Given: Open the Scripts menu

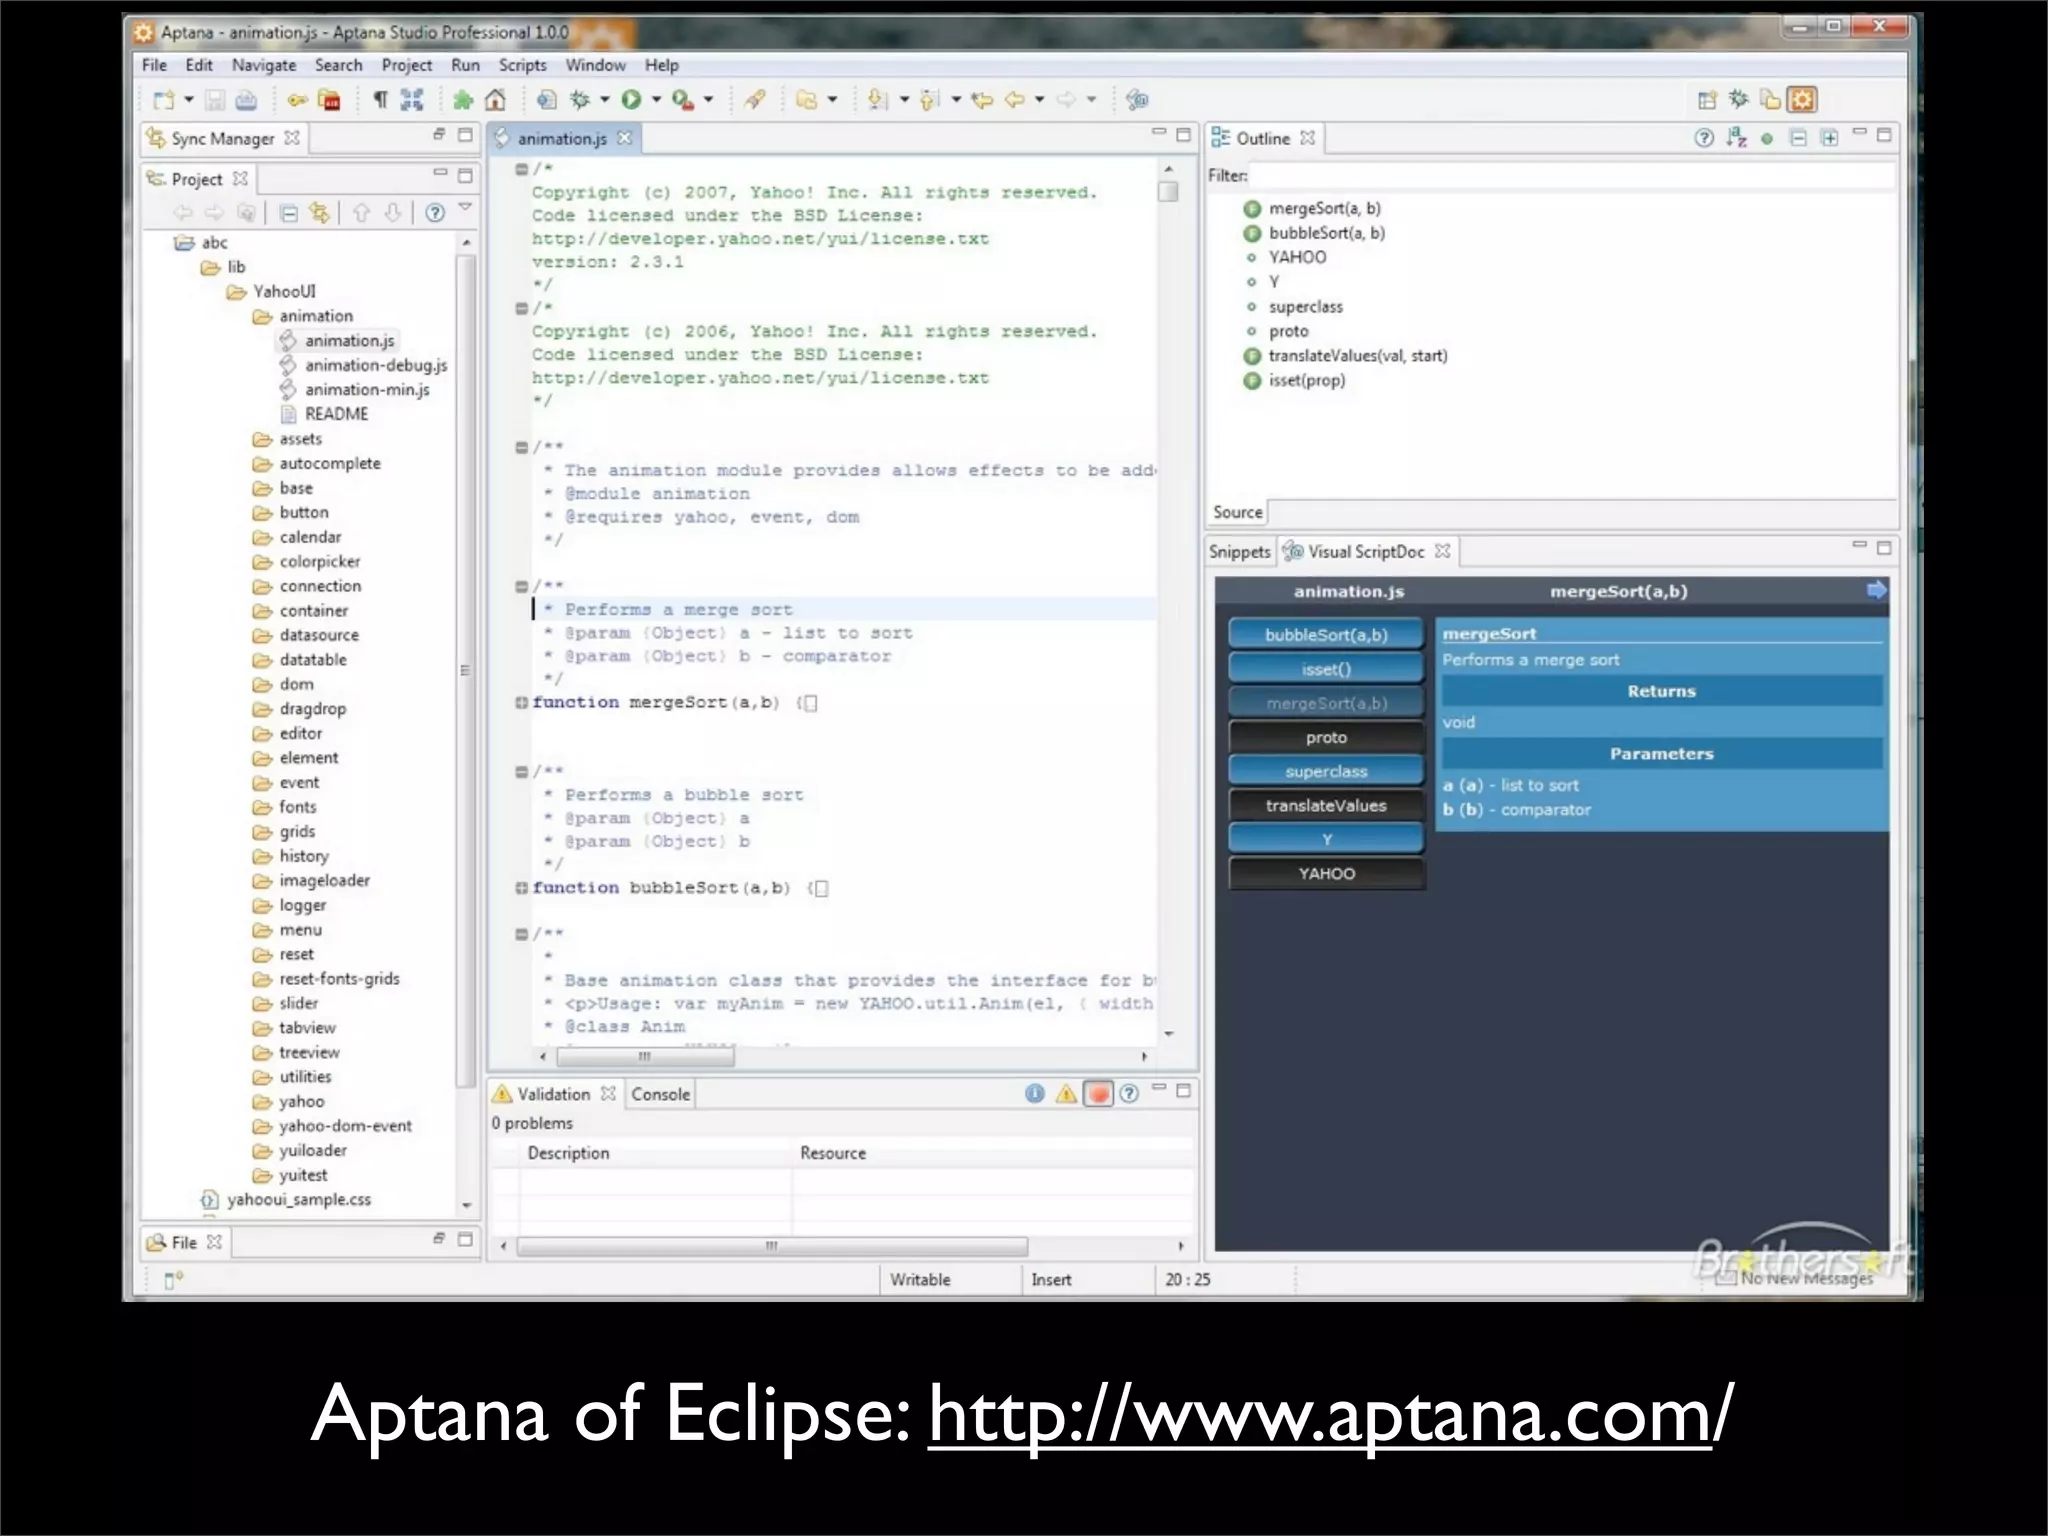Looking at the screenshot, I should click(x=522, y=65).
